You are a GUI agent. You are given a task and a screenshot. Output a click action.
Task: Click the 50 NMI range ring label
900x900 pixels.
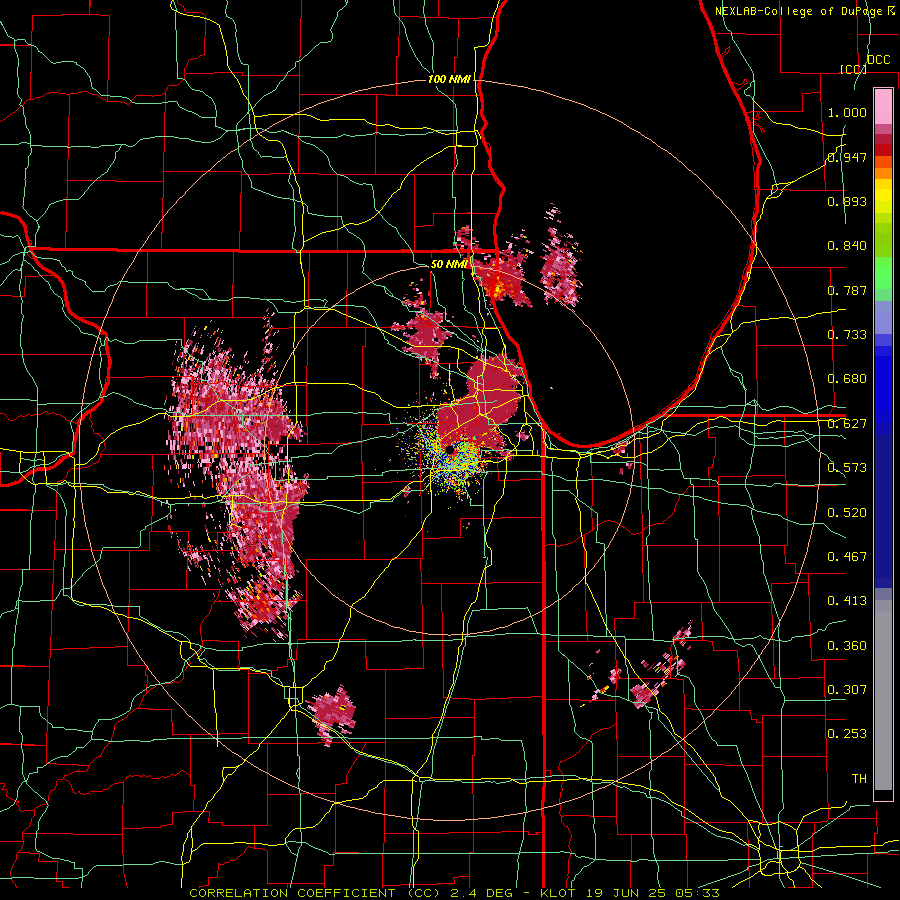tap(449, 264)
